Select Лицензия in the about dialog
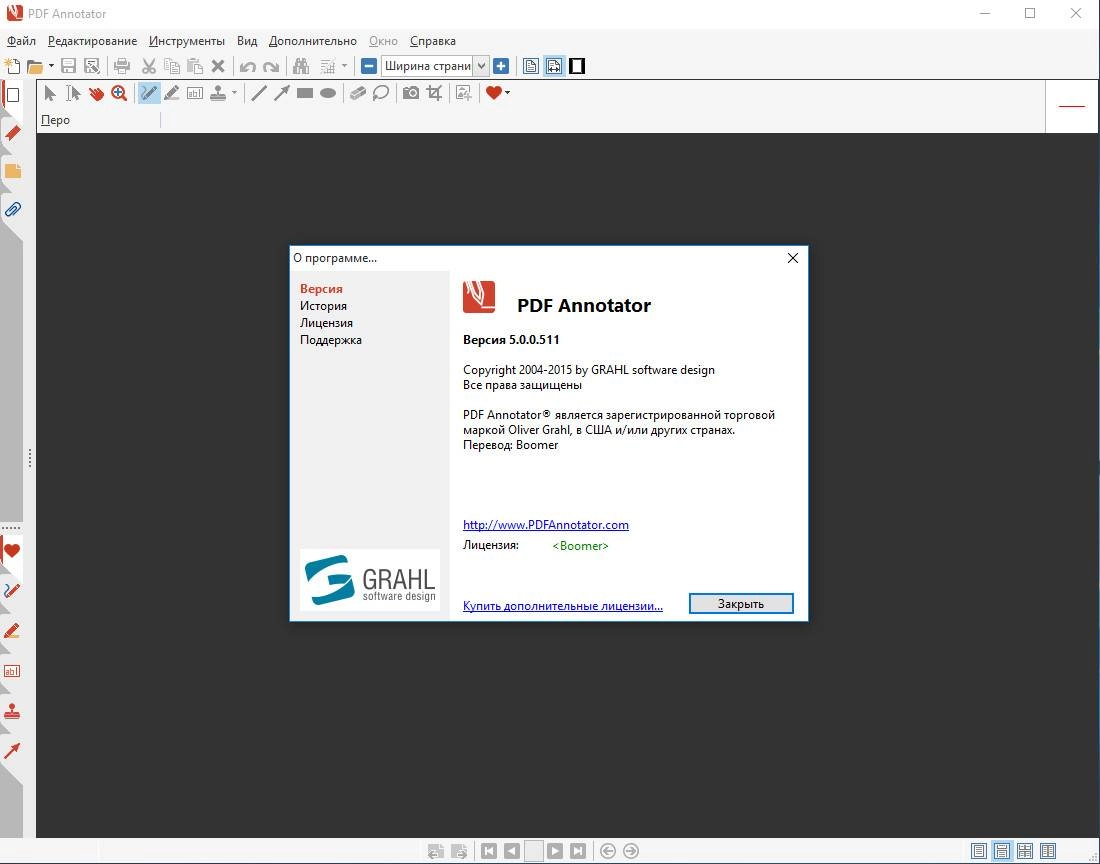This screenshot has height=864, width=1100. point(326,323)
